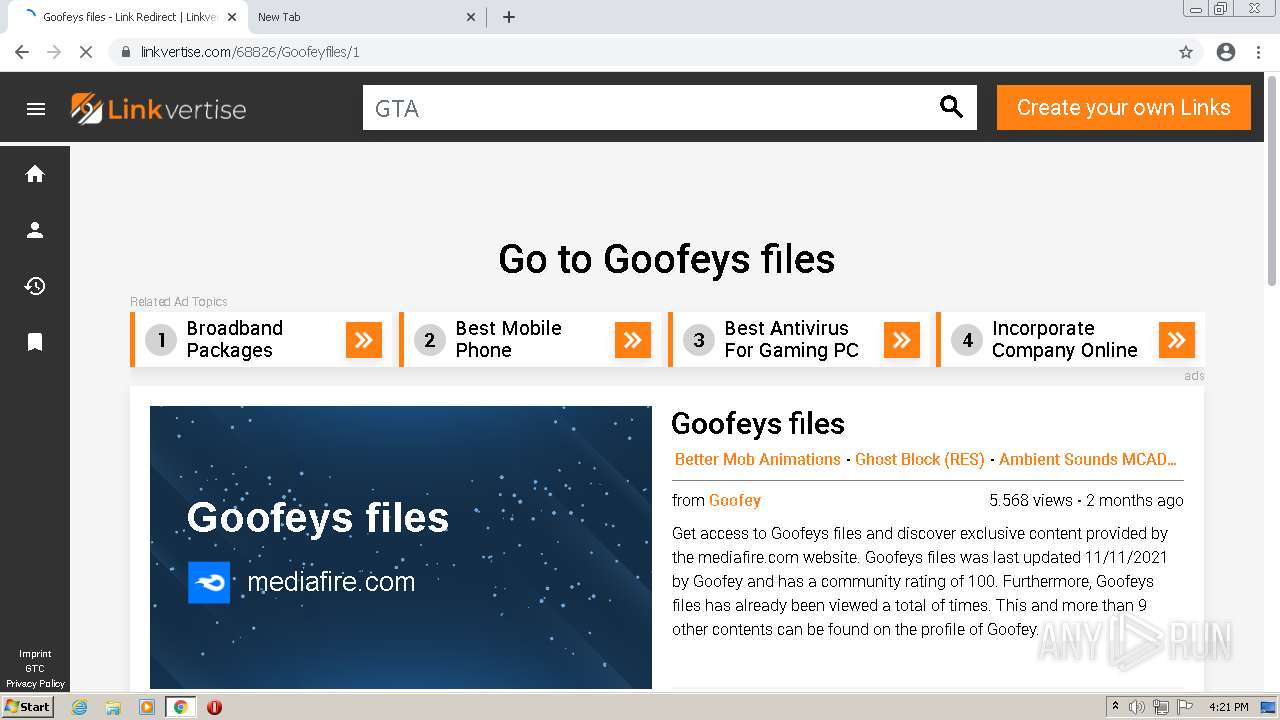Screen dimensions: 1280x720
Task: Open the Home sidebar icon
Action: click(x=35, y=174)
